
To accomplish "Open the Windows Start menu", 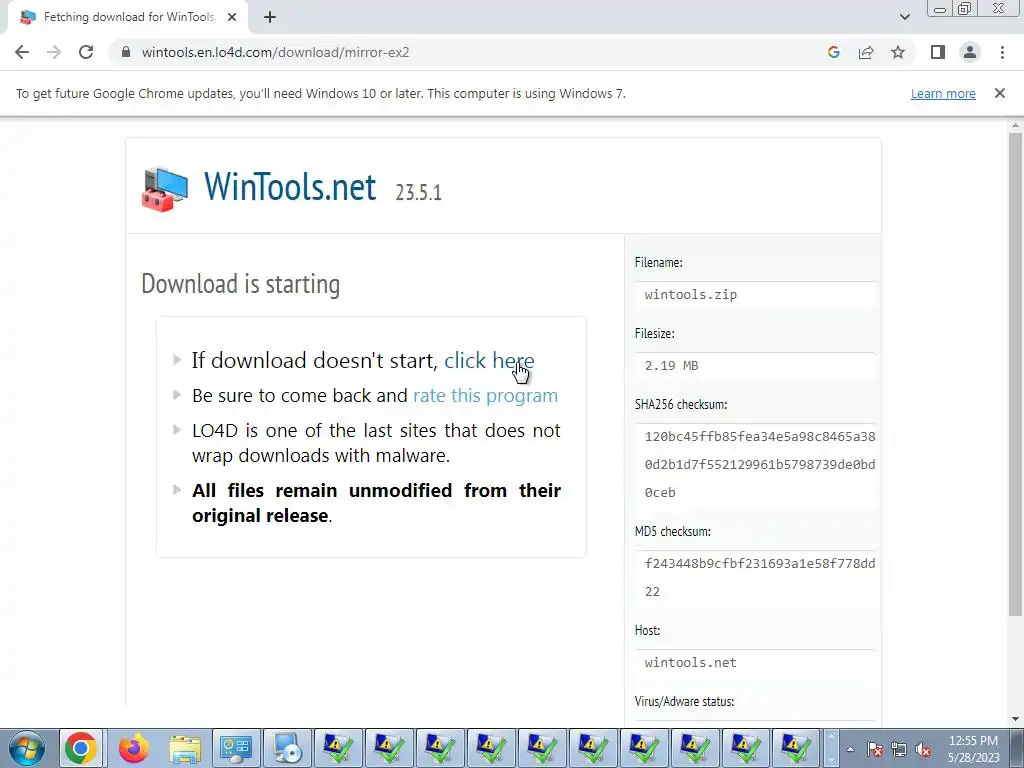I will (27, 748).
